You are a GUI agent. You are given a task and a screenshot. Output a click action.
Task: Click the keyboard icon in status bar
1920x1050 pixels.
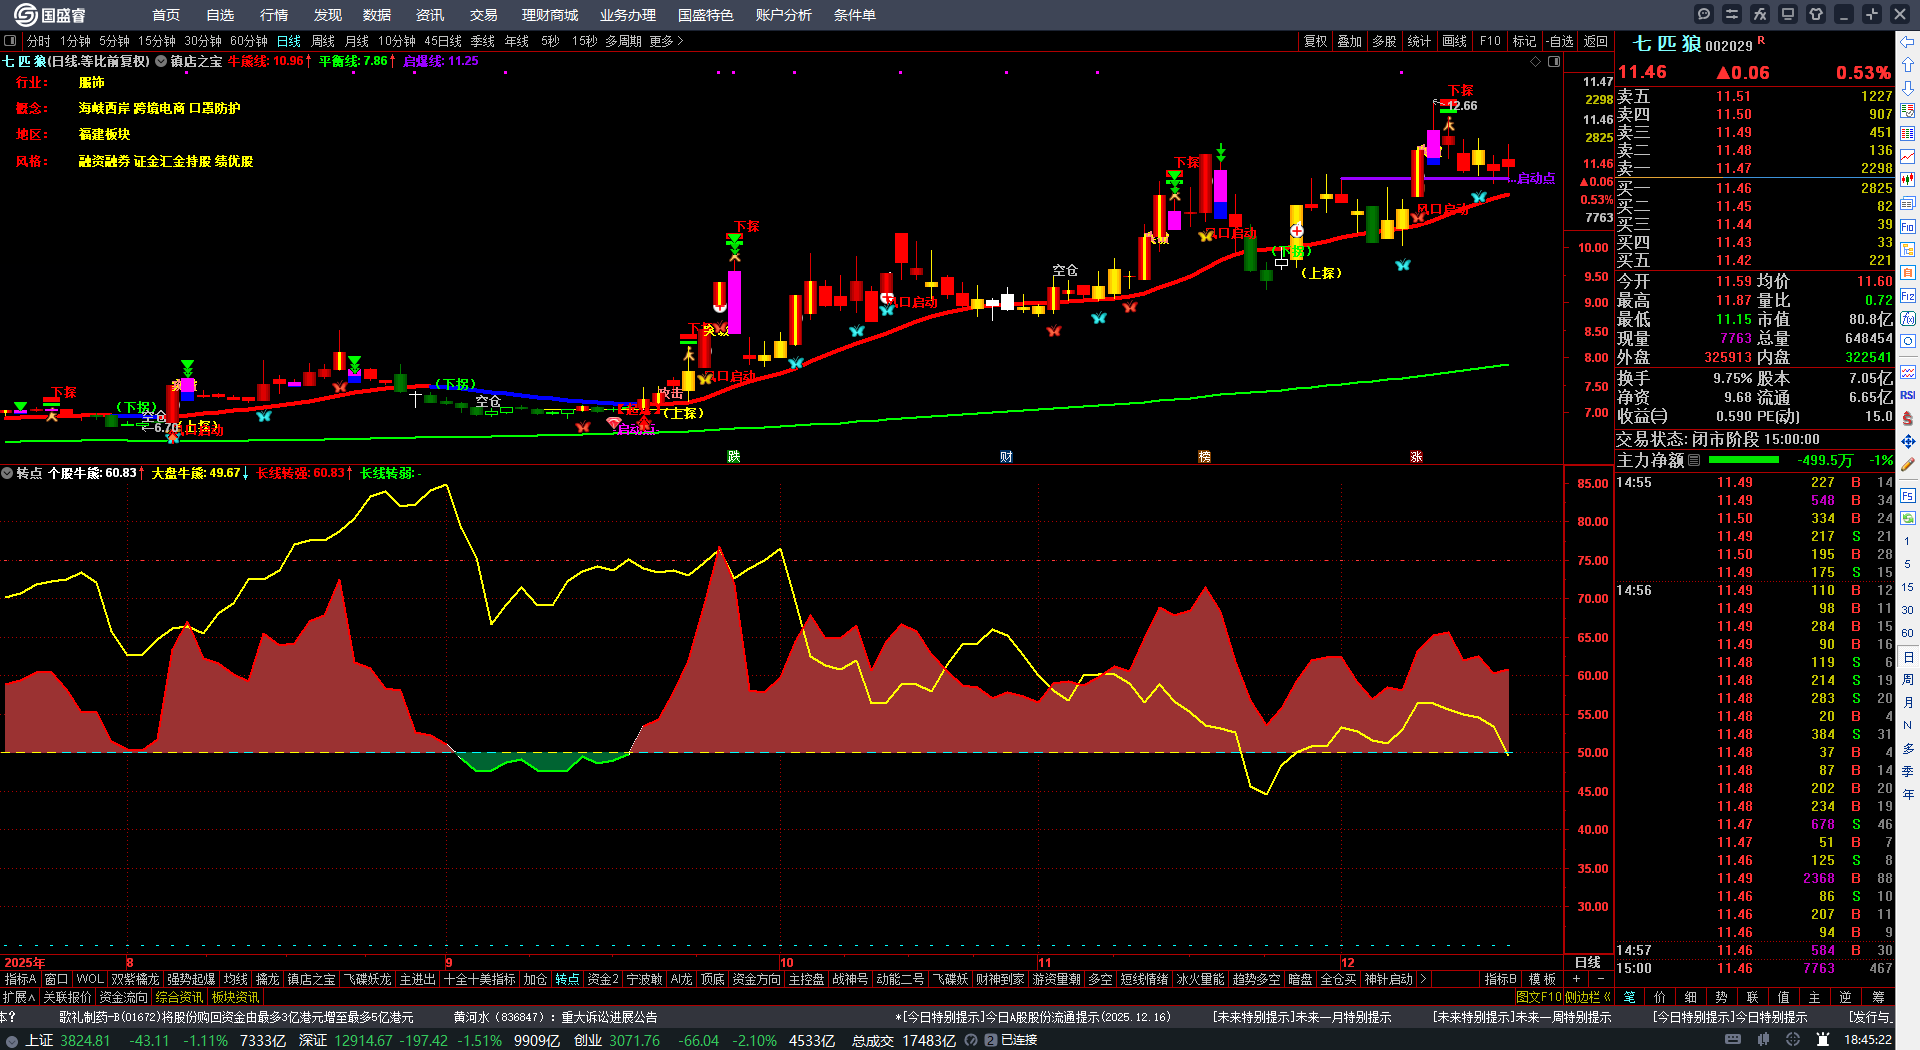click(x=1733, y=1040)
